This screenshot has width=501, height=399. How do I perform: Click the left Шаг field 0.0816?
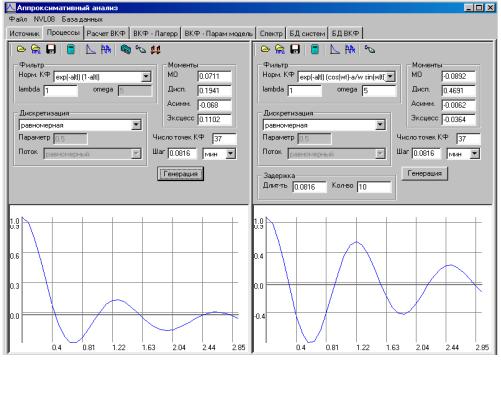(x=182, y=153)
